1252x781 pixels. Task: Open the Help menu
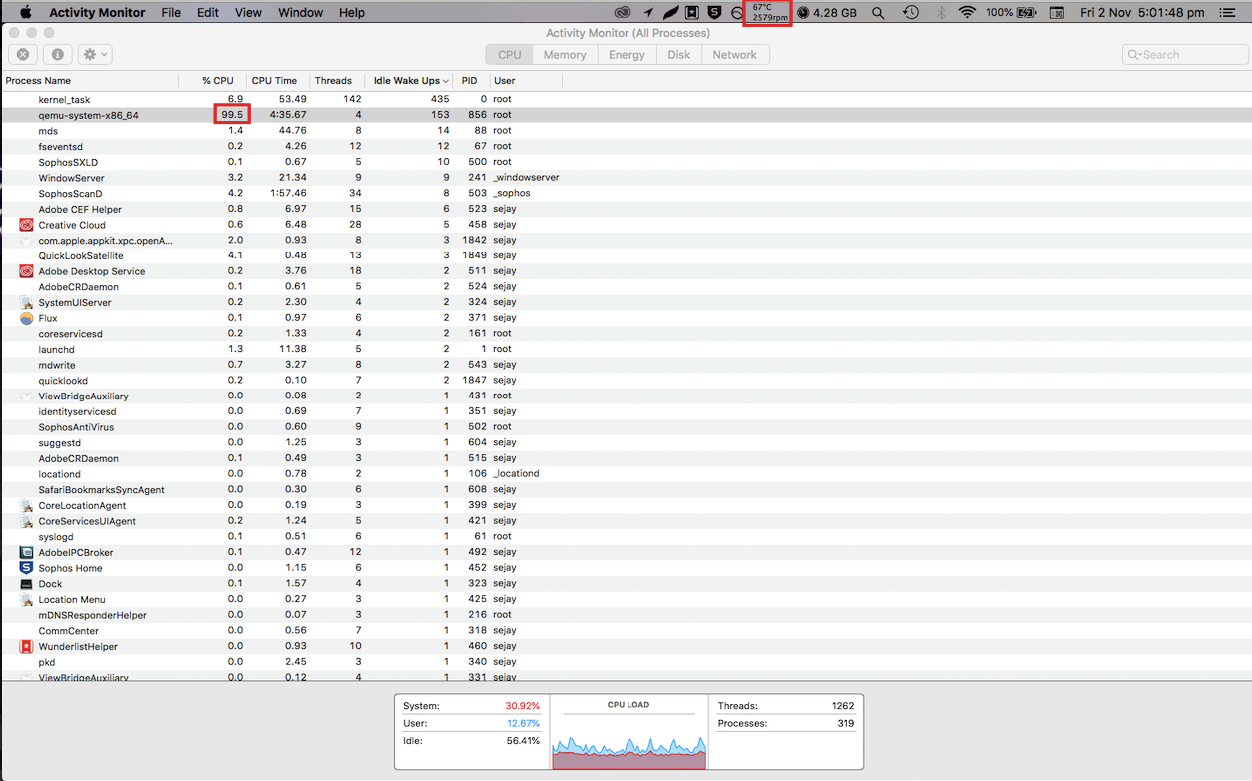pos(352,12)
